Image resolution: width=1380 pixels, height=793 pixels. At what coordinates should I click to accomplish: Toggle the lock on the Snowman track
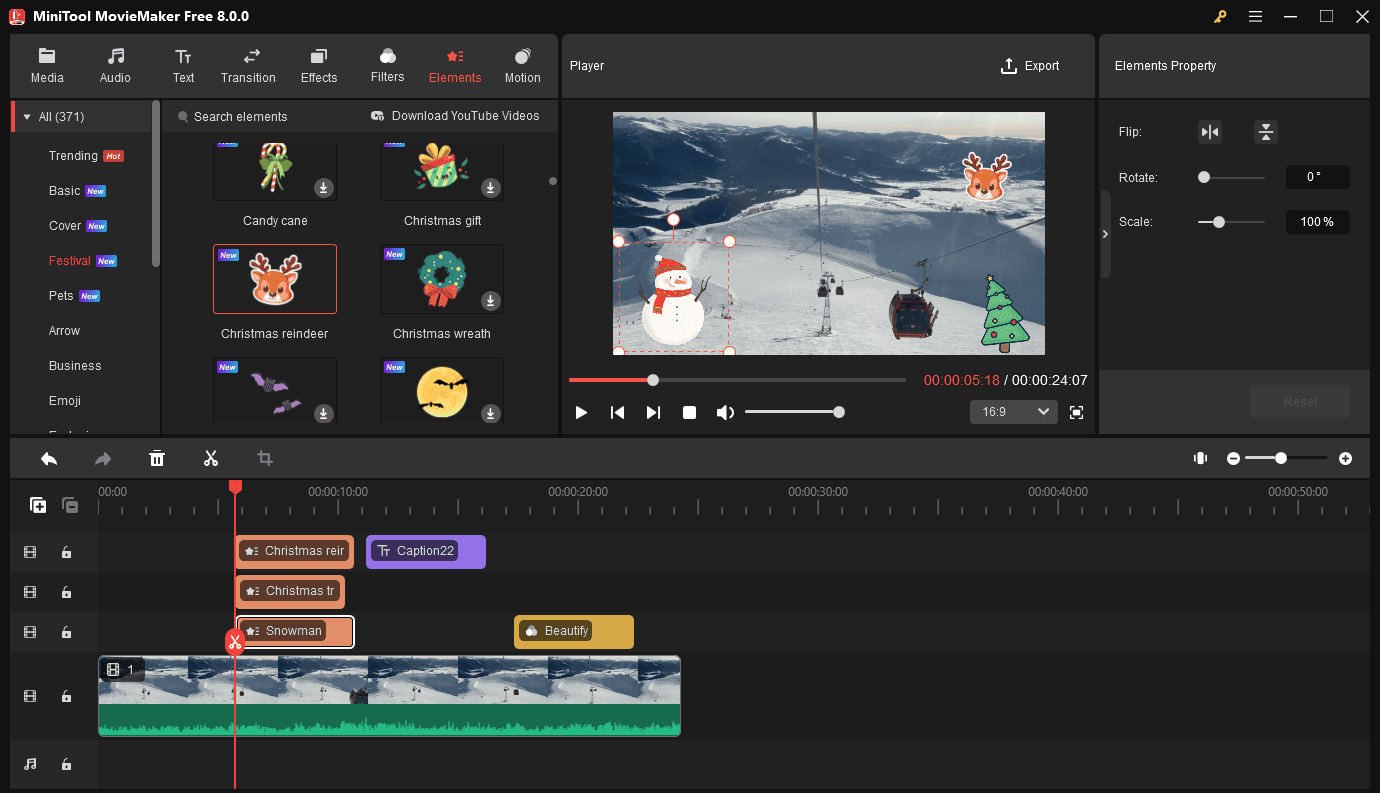[x=66, y=632]
